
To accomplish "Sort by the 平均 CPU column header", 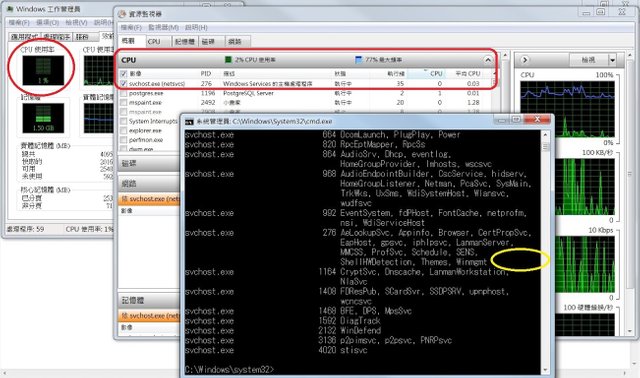I will [468, 73].
